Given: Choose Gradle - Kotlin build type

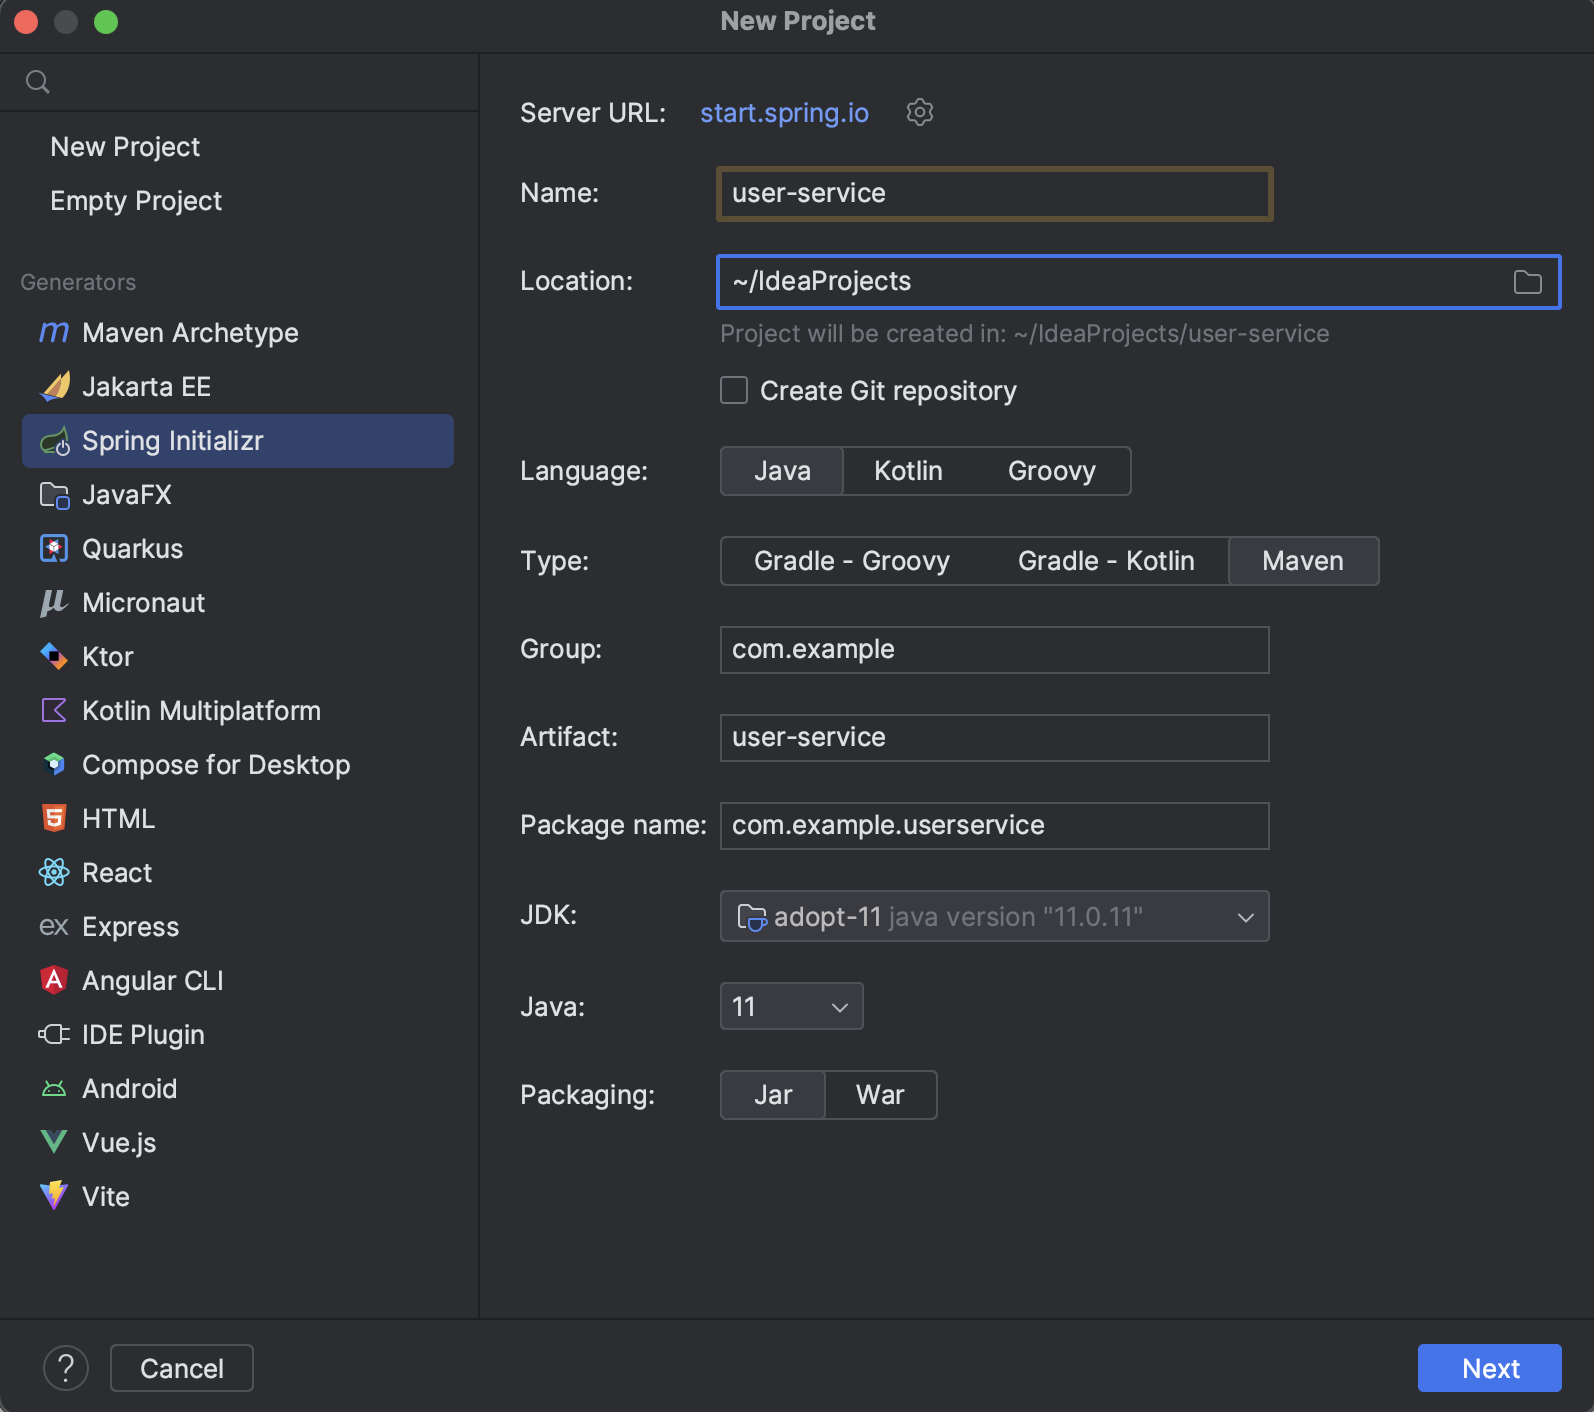Looking at the screenshot, I should pyautogui.click(x=1106, y=561).
